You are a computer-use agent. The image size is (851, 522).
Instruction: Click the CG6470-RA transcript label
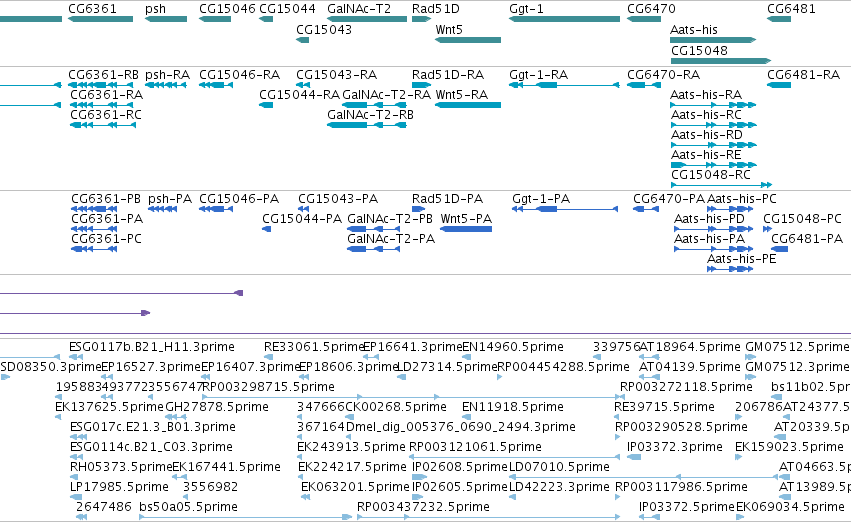click(x=664, y=74)
